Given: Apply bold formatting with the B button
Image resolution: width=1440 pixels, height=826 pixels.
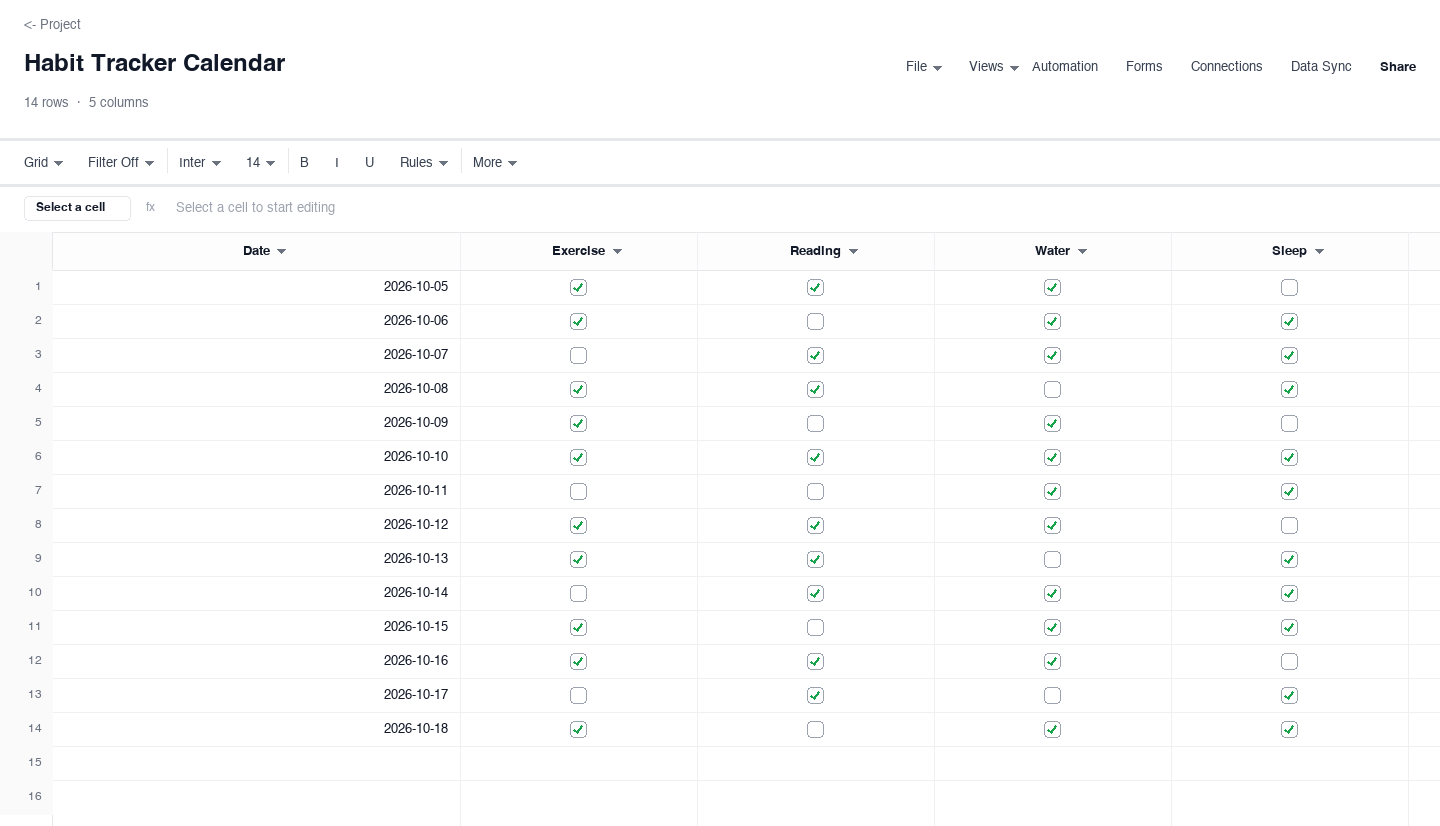Looking at the screenshot, I should tap(304, 162).
